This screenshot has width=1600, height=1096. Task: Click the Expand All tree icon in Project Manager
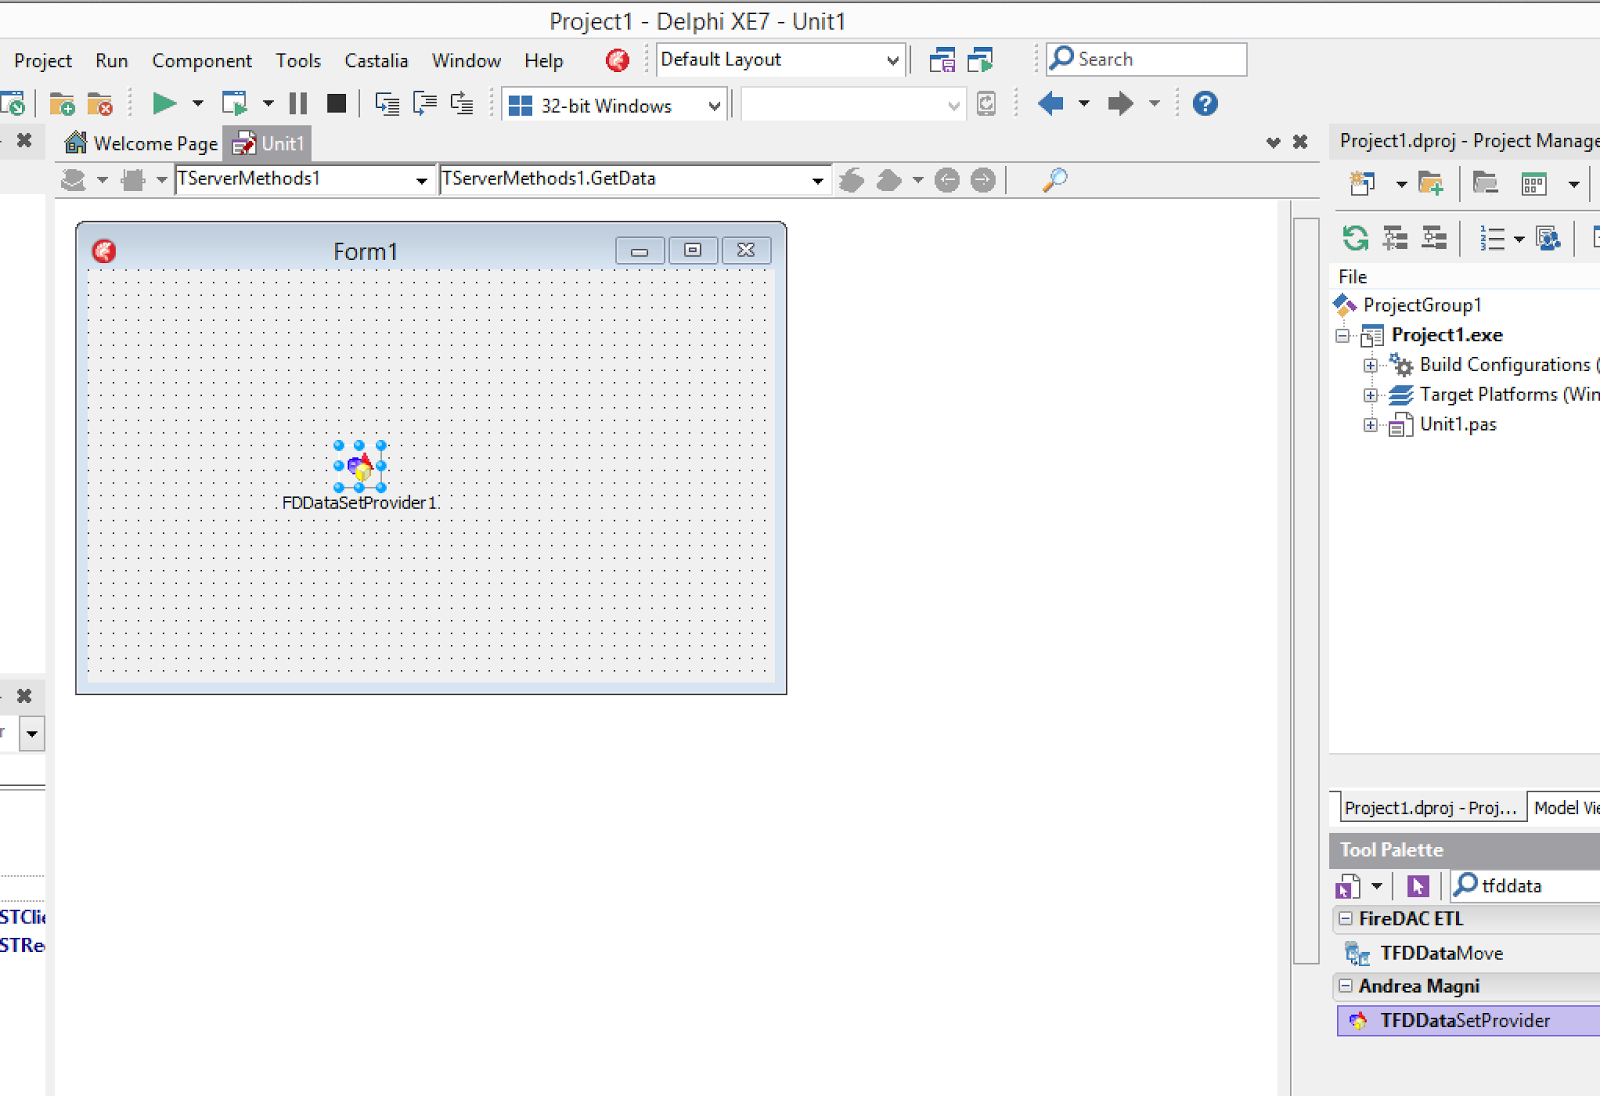1395,238
